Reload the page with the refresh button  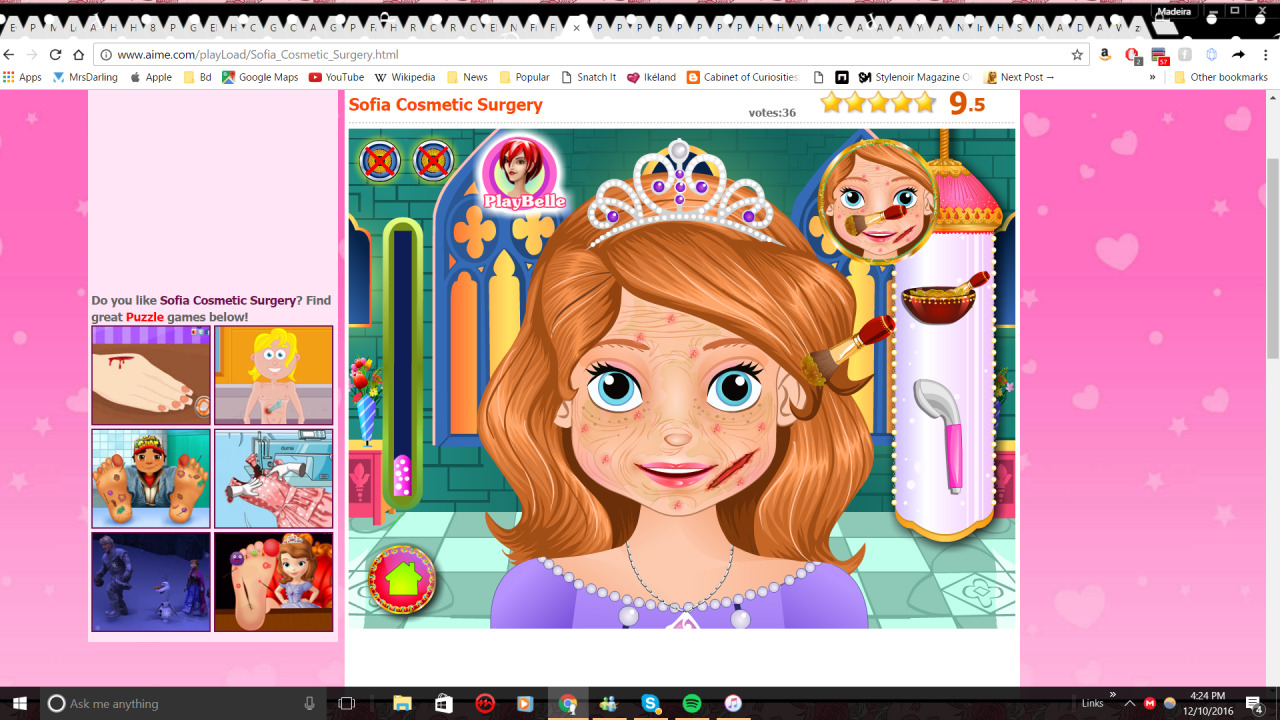[x=55, y=55]
